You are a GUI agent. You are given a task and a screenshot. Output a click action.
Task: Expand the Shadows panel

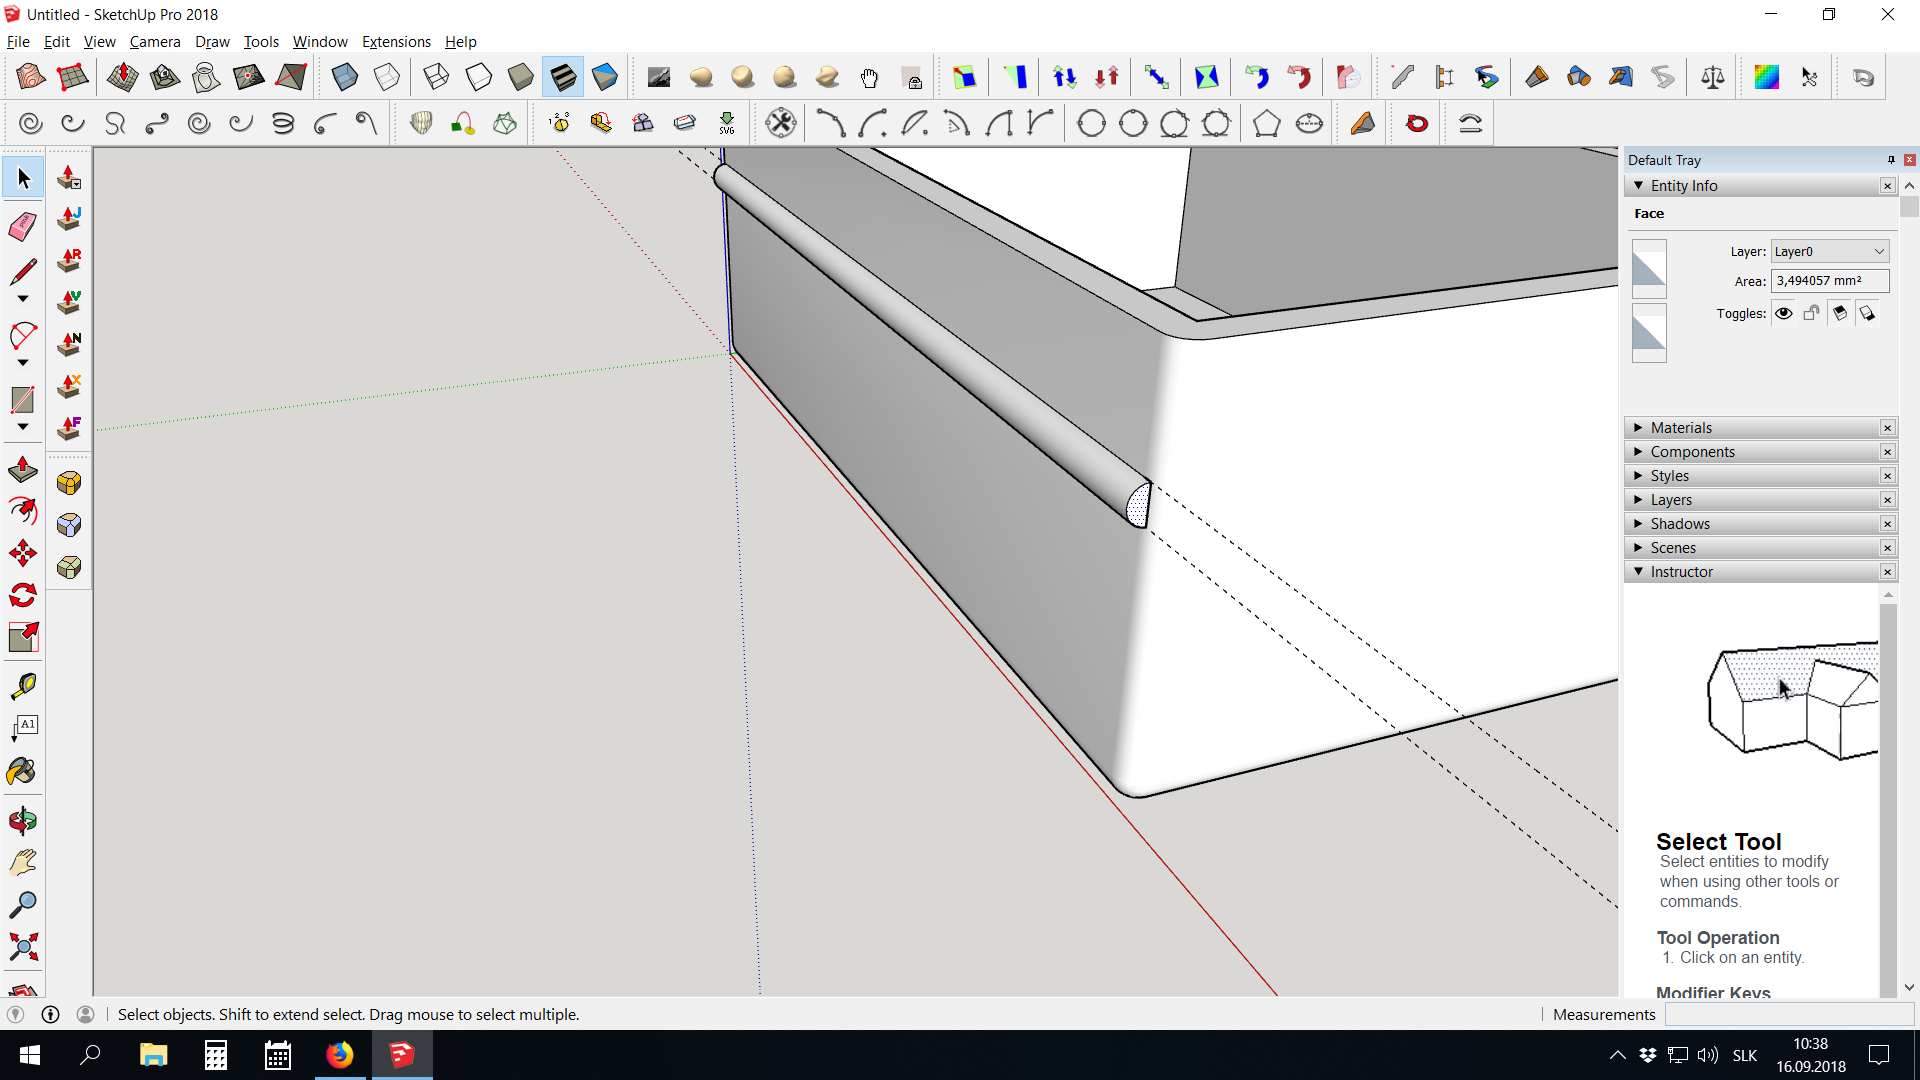pyautogui.click(x=1680, y=524)
